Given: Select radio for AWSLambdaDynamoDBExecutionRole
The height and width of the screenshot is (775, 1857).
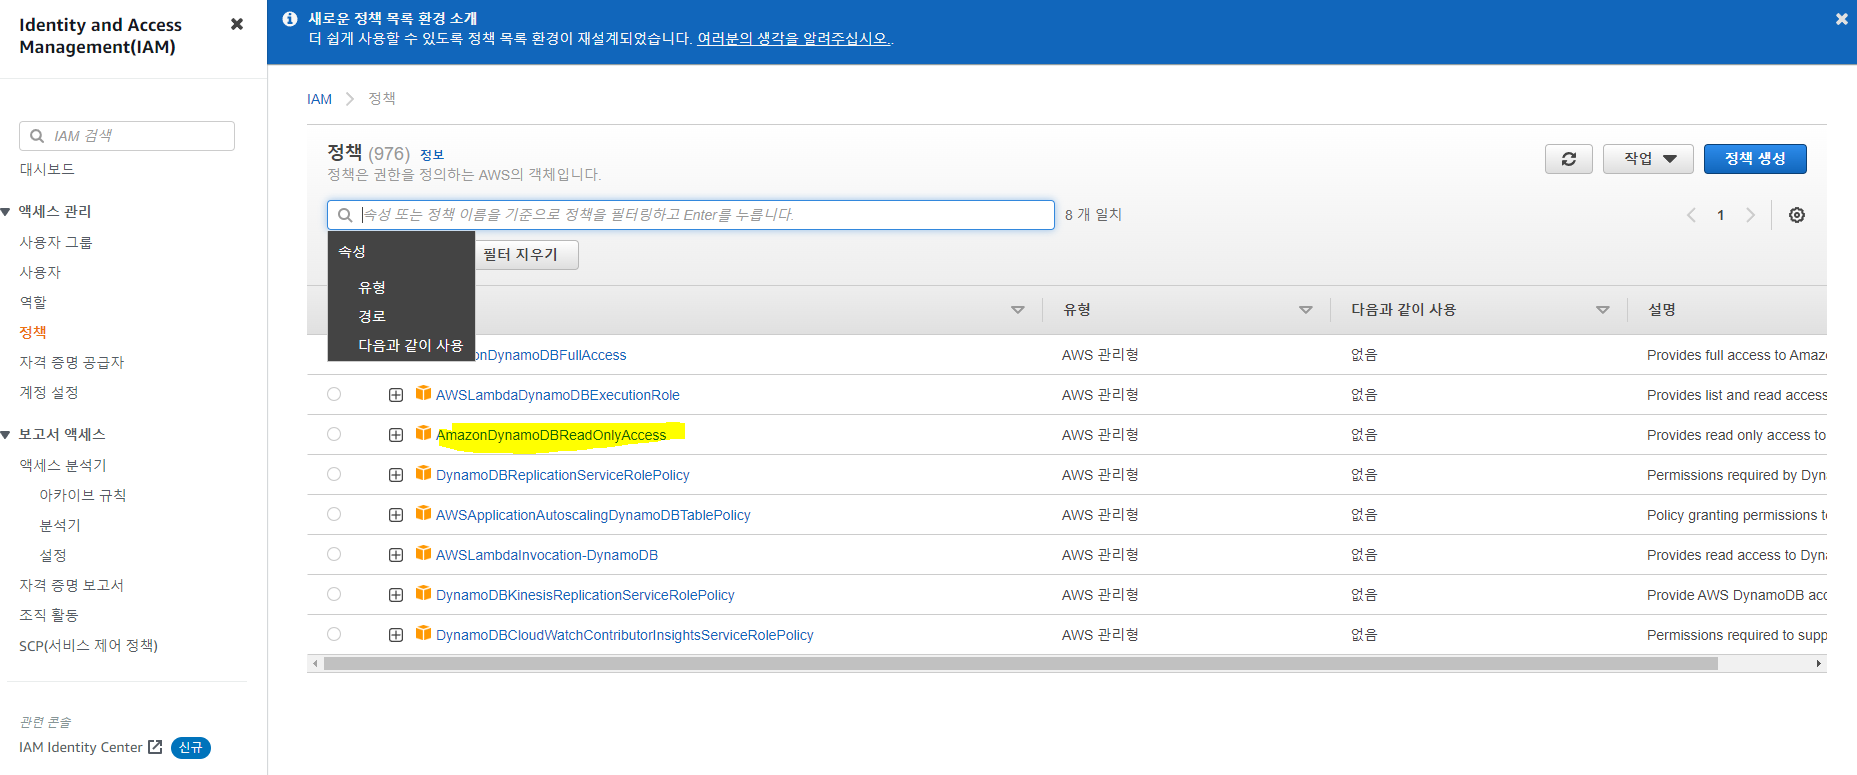Looking at the screenshot, I should 334,394.
